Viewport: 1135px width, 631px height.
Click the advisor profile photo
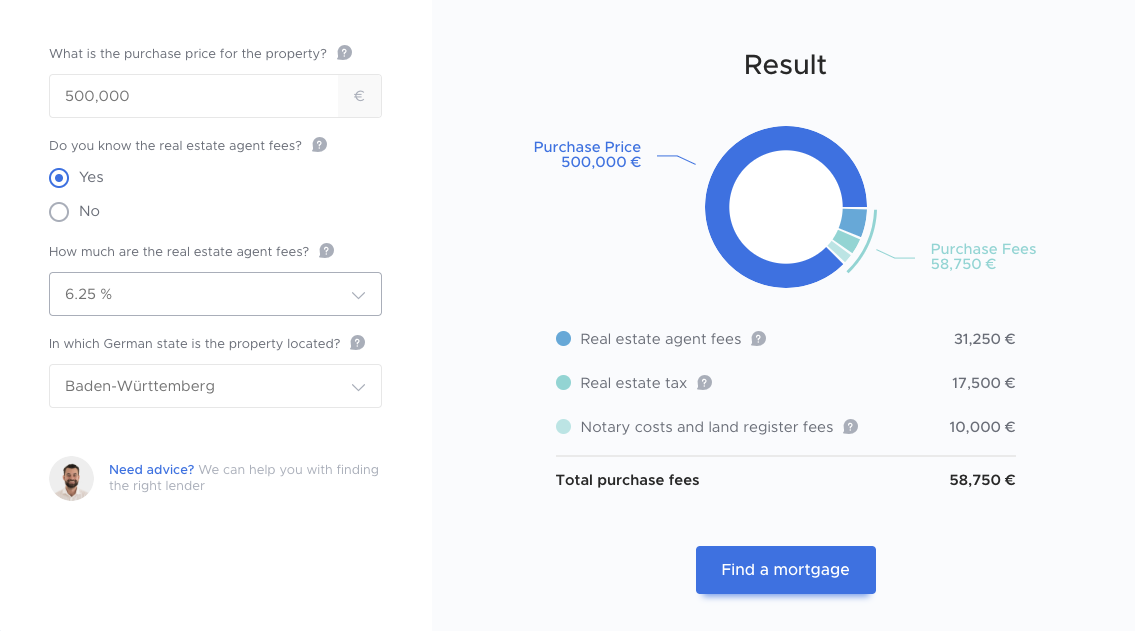(x=72, y=478)
